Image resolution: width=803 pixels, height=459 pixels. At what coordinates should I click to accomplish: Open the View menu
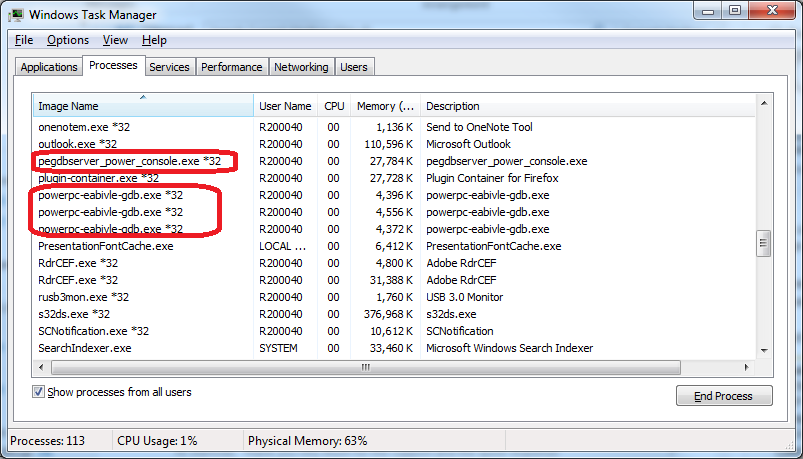point(115,40)
